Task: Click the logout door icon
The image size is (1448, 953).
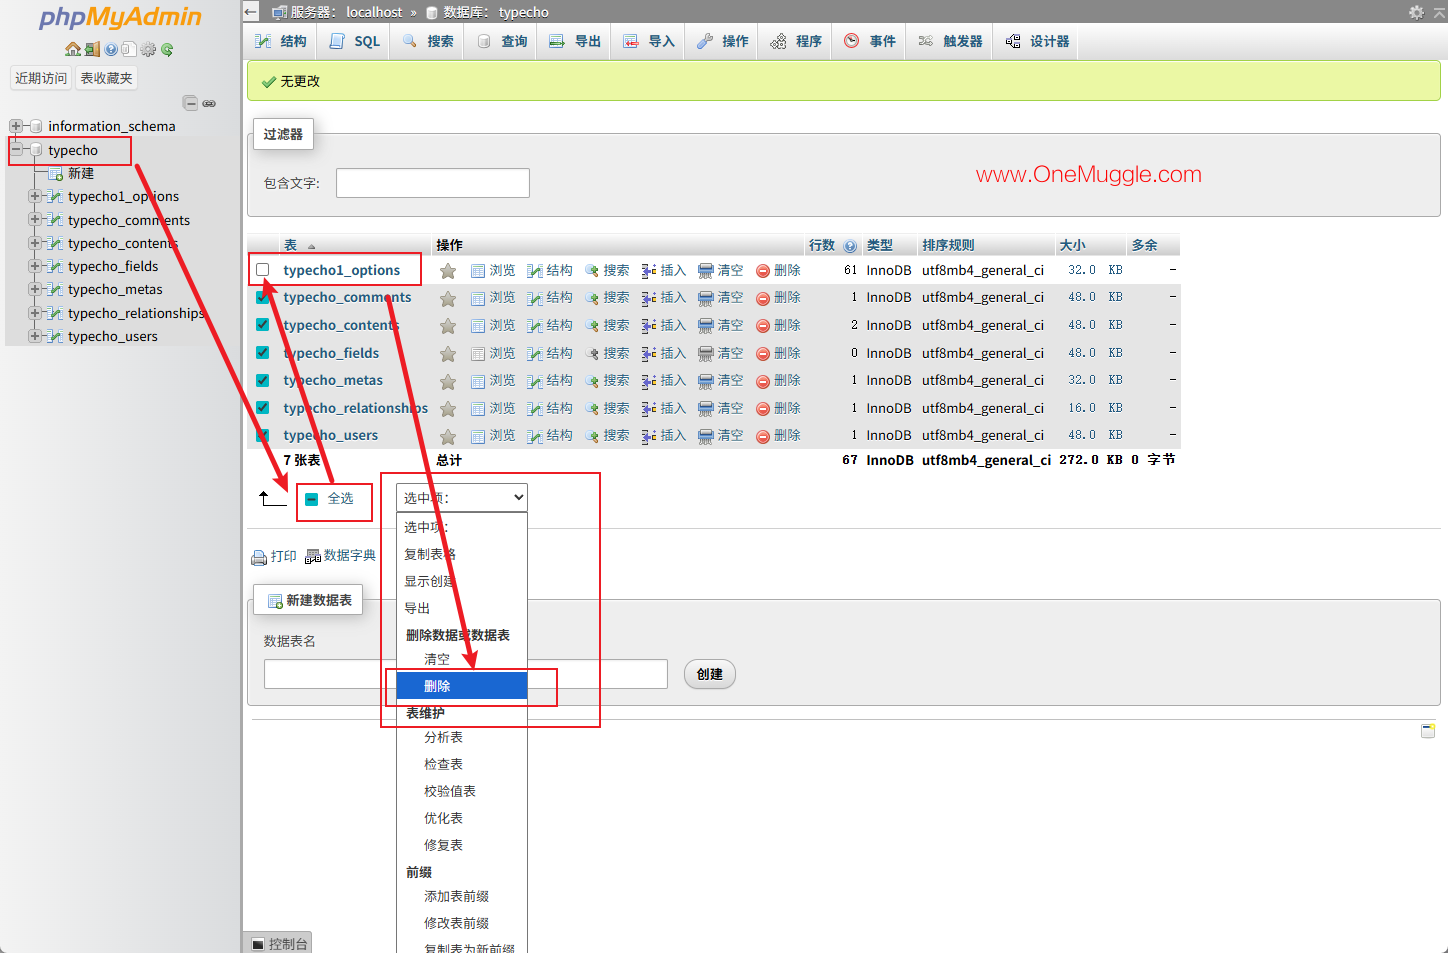Action: pyautogui.click(x=91, y=49)
